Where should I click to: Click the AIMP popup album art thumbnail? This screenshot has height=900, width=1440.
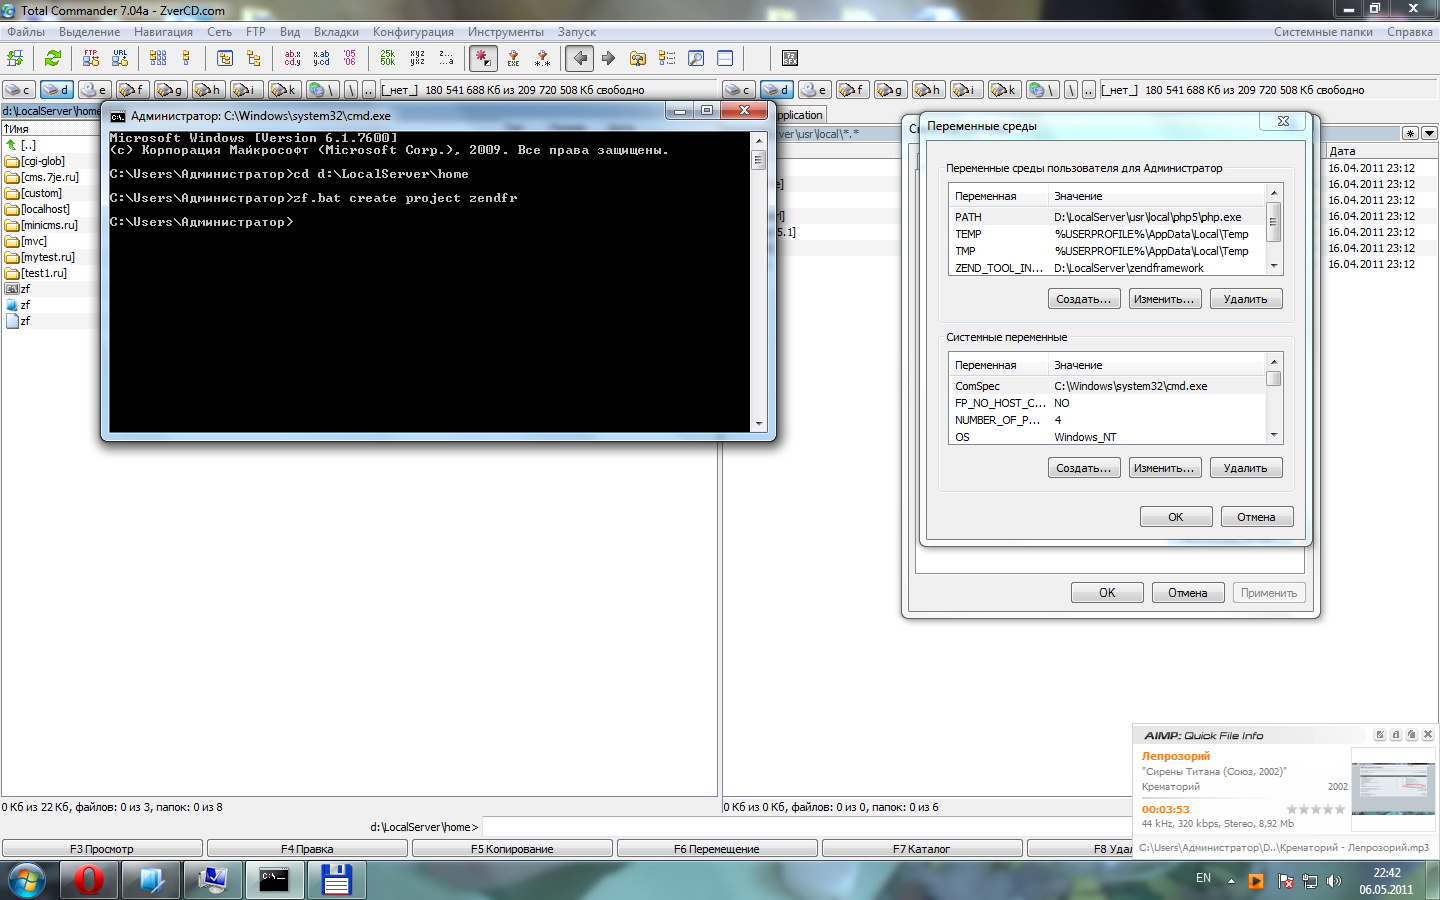(1394, 789)
